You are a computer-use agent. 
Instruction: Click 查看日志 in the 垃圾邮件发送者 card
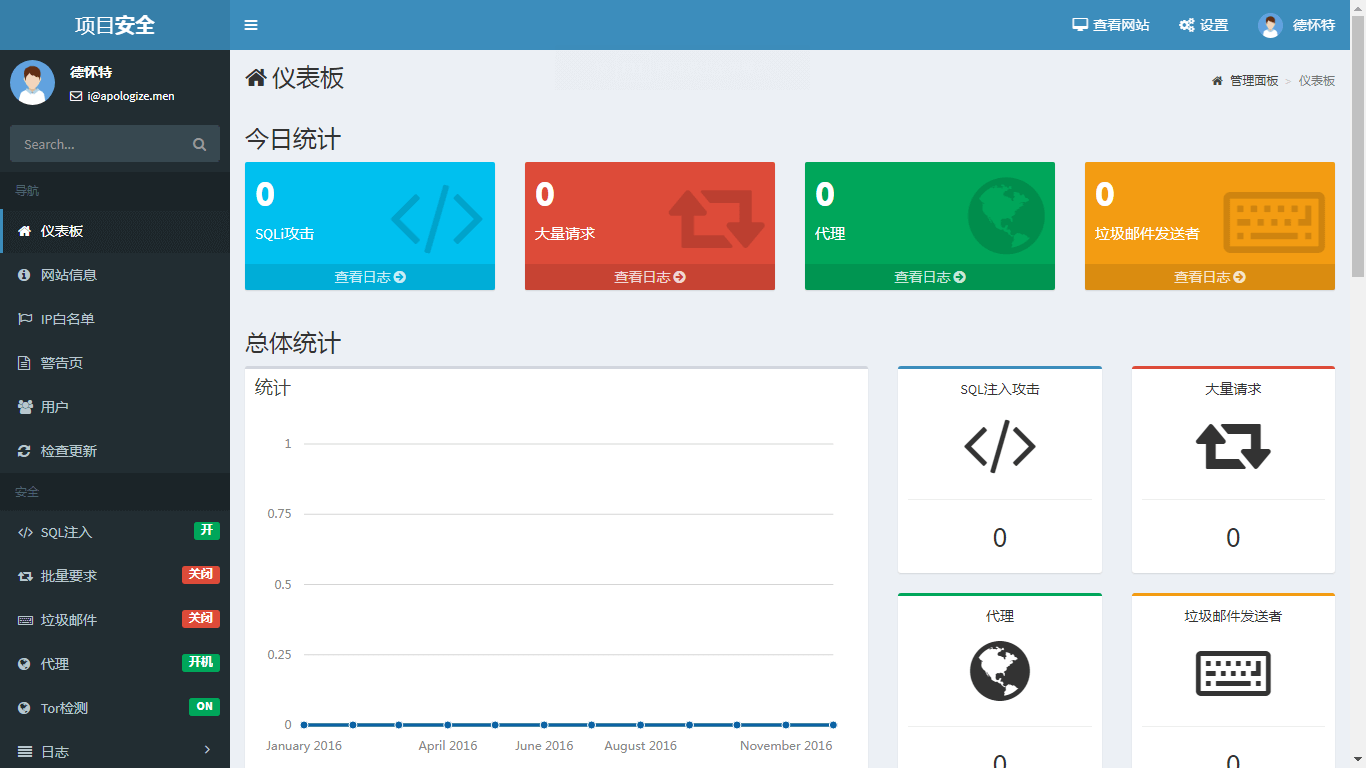pyautogui.click(x=1210, y=277)
